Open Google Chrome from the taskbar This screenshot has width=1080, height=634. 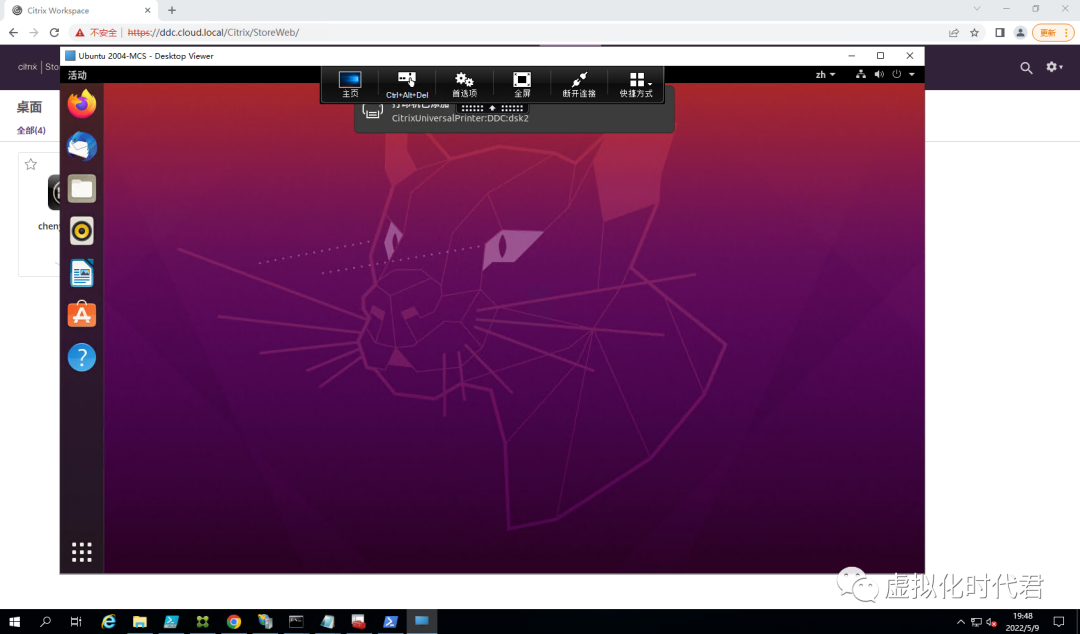[233, 622]
